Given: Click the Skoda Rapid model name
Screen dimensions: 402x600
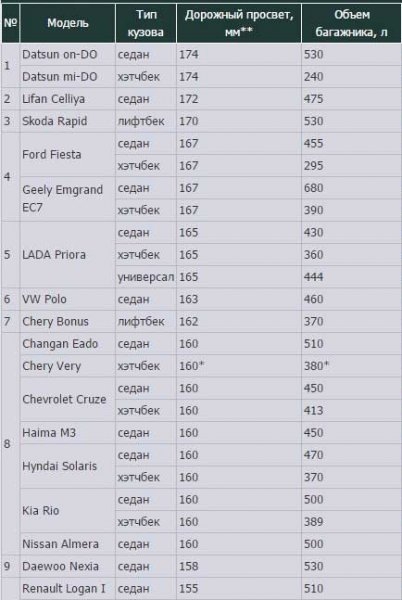Looking at the screenshot, I should tap(55, 121).
